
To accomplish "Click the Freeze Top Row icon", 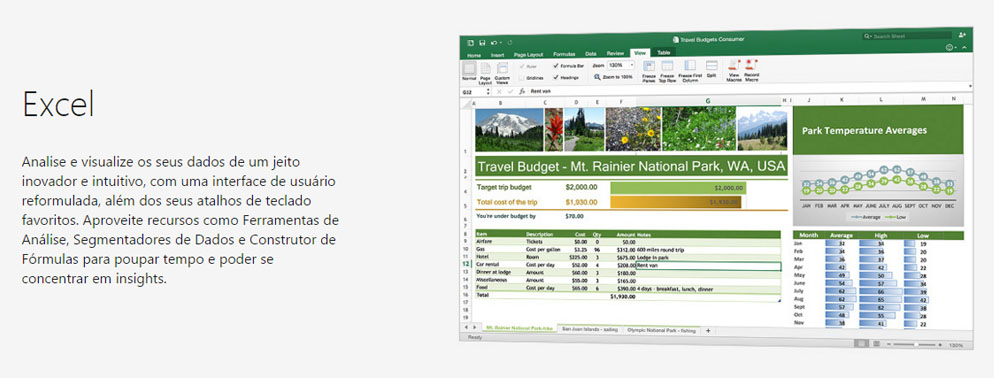I will pyautogui.click(x=667, y=65).
